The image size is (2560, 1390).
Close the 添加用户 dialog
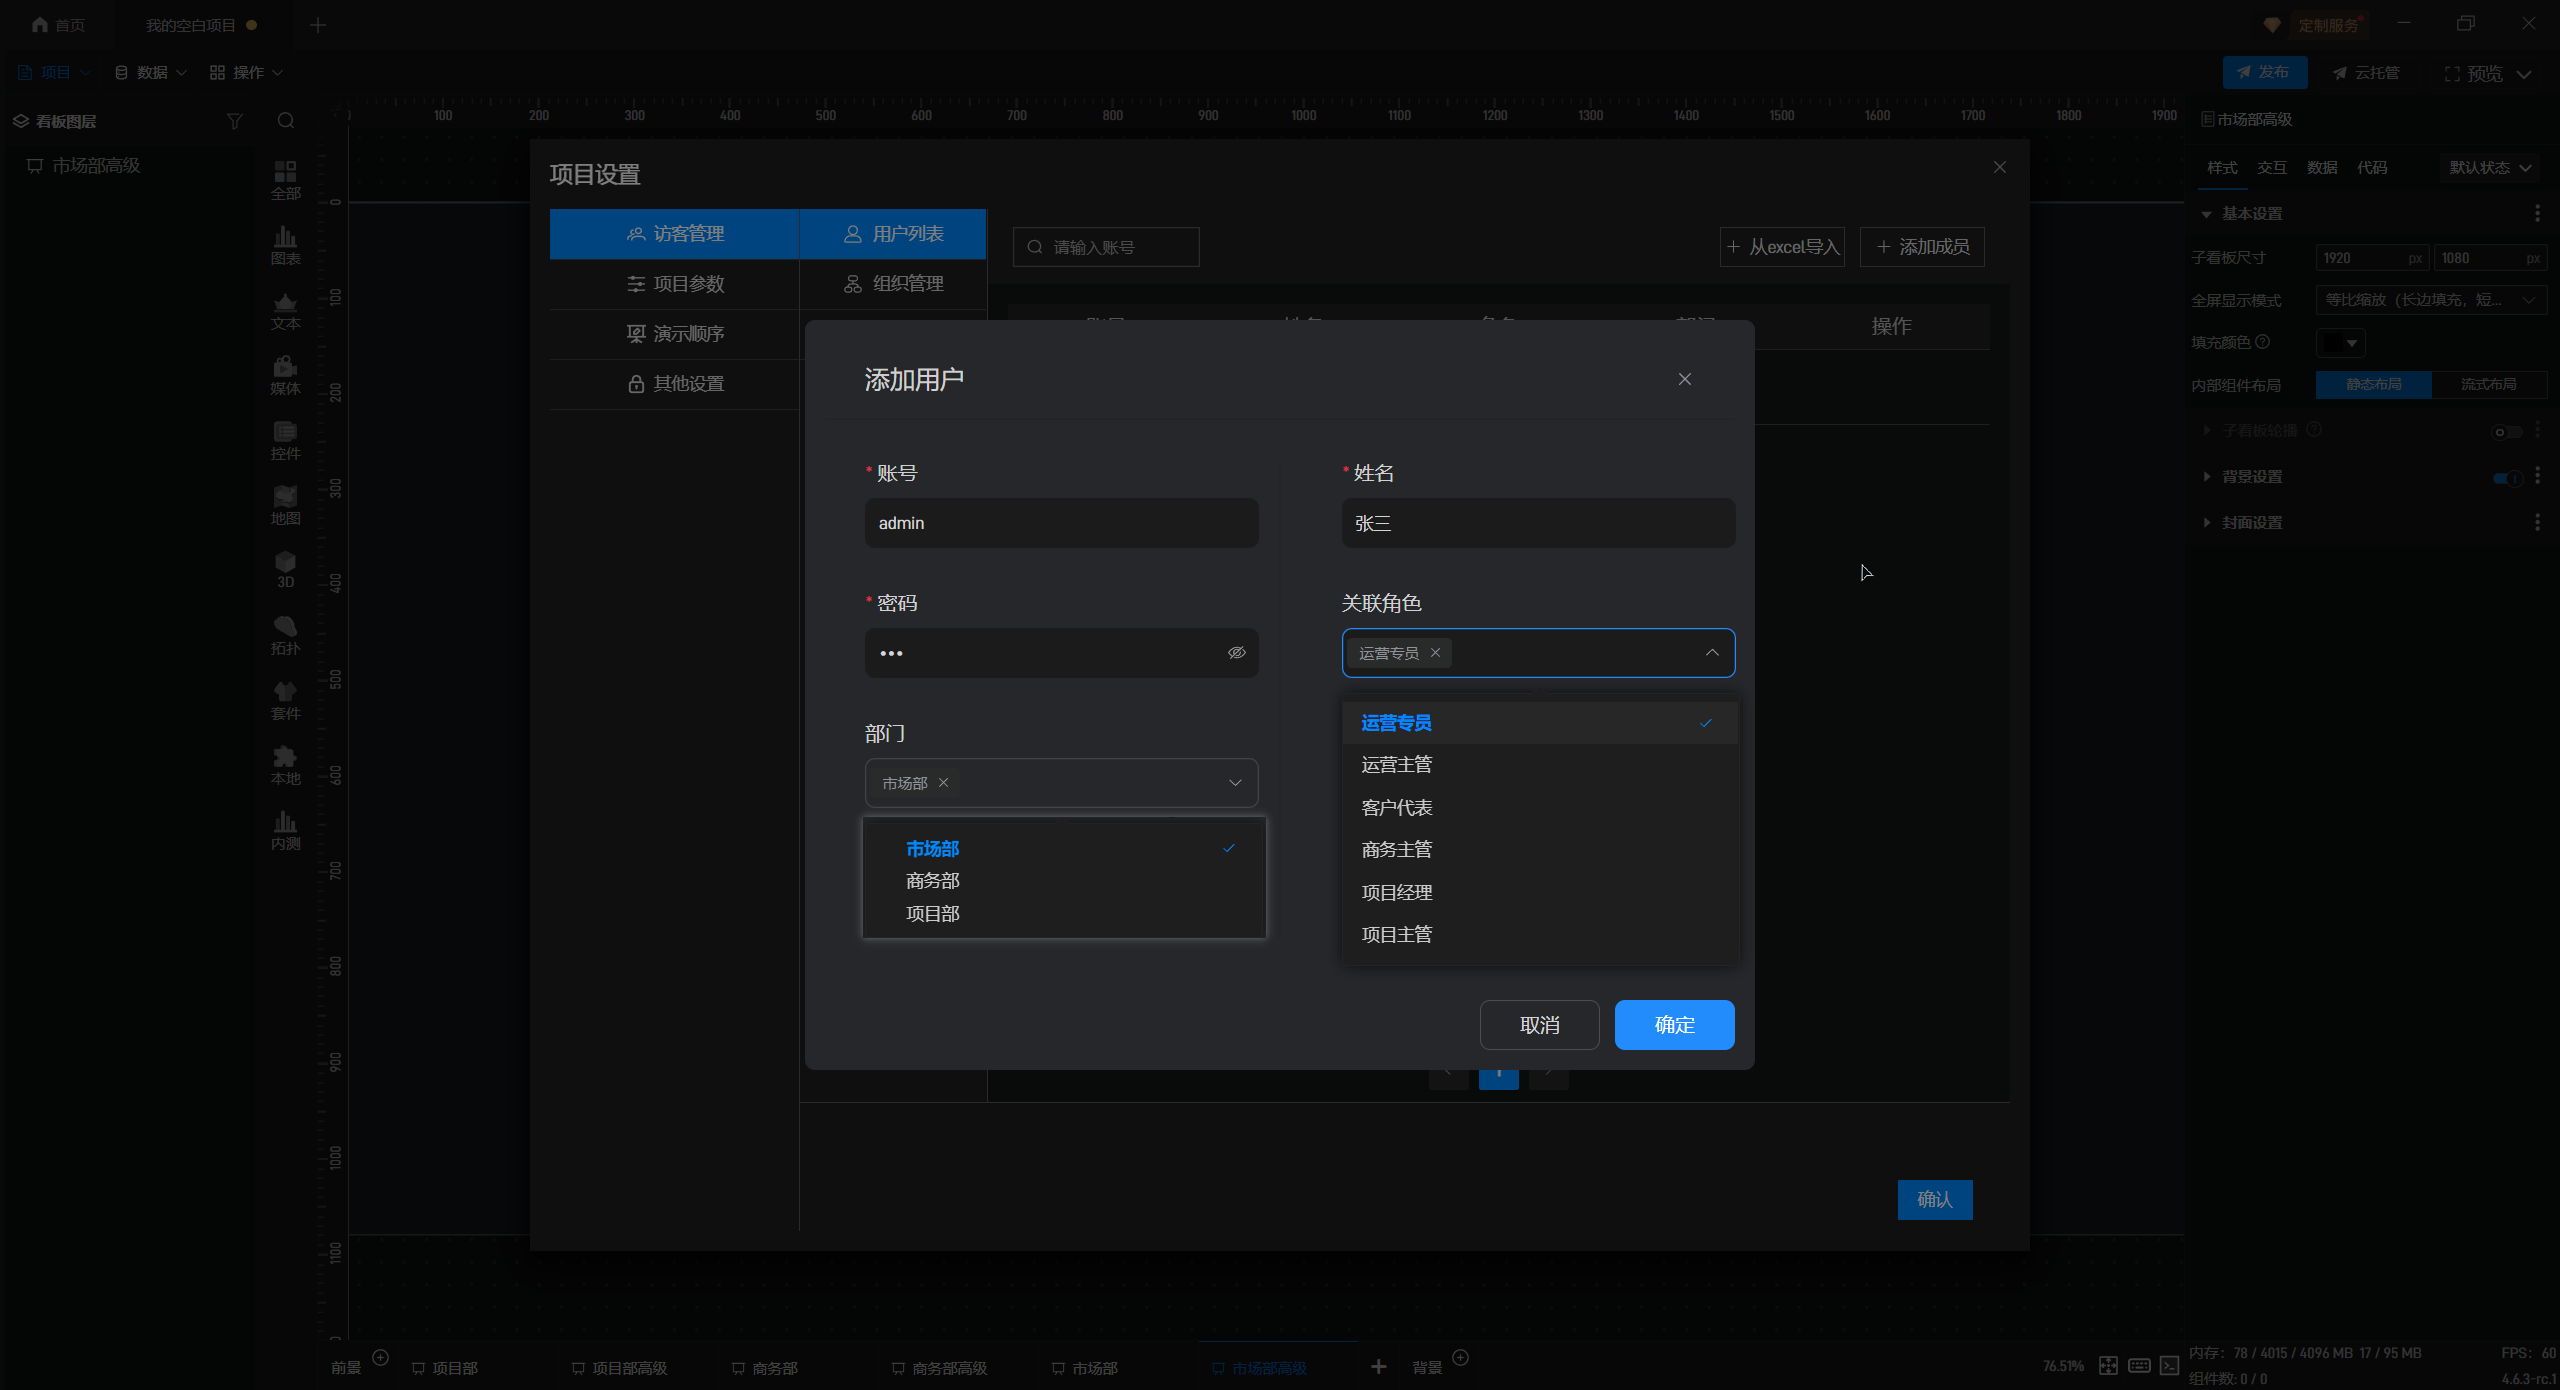pos(1684,379)
